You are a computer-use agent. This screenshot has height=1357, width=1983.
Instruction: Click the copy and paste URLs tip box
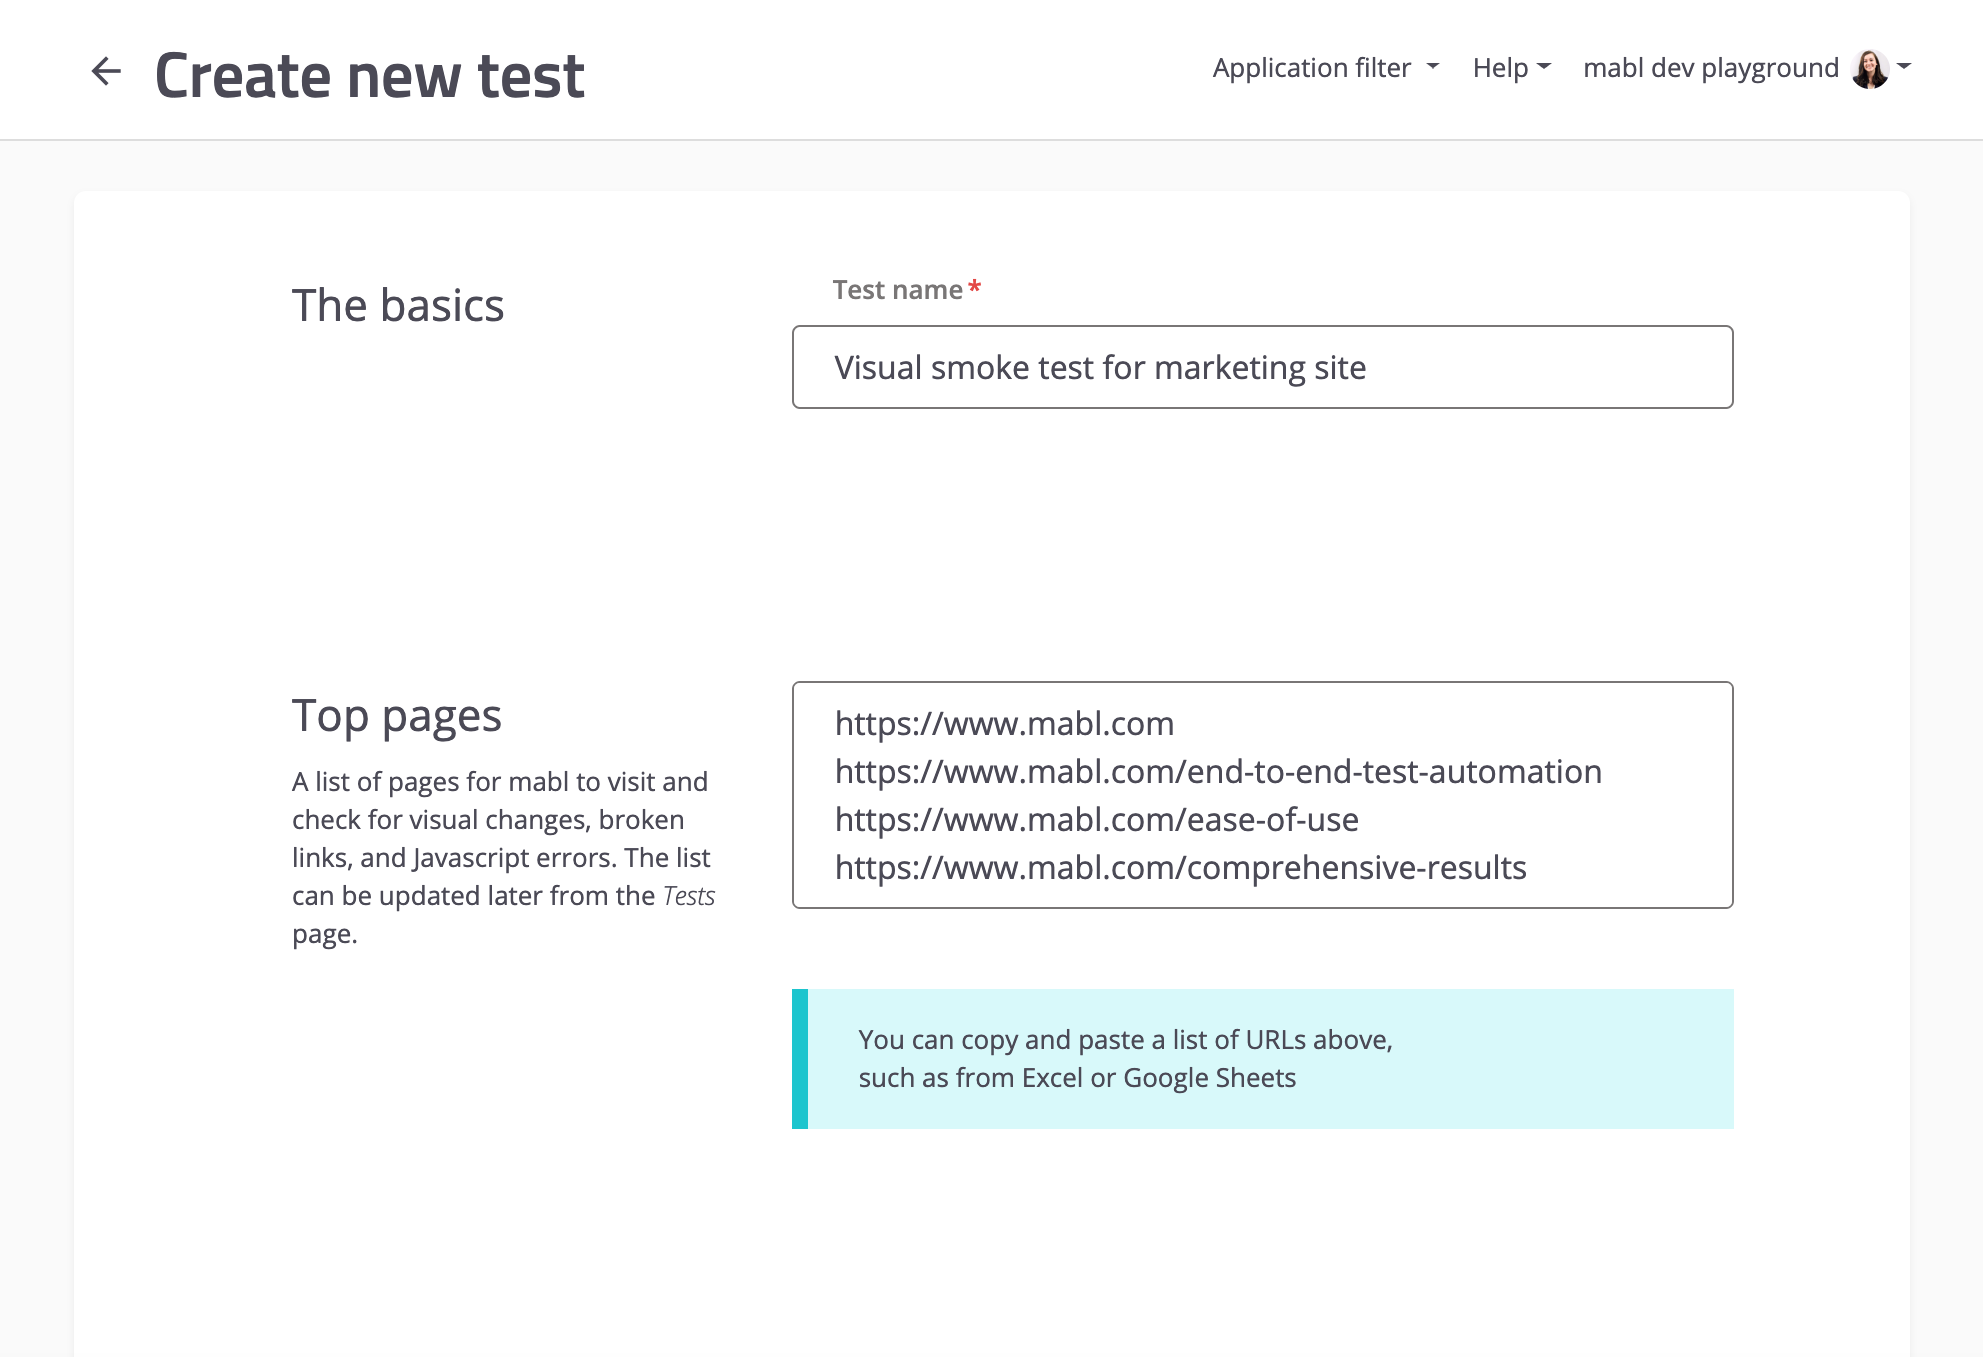[x=1262, y=1059]
